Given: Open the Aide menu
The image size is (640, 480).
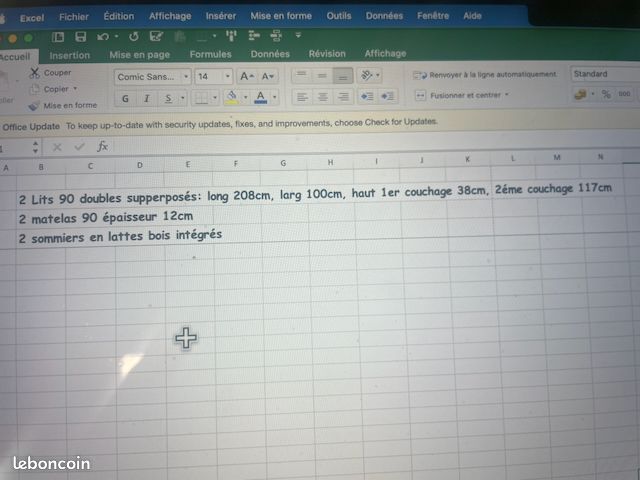Looking at the screenshot, I should [x=472, y=16].
